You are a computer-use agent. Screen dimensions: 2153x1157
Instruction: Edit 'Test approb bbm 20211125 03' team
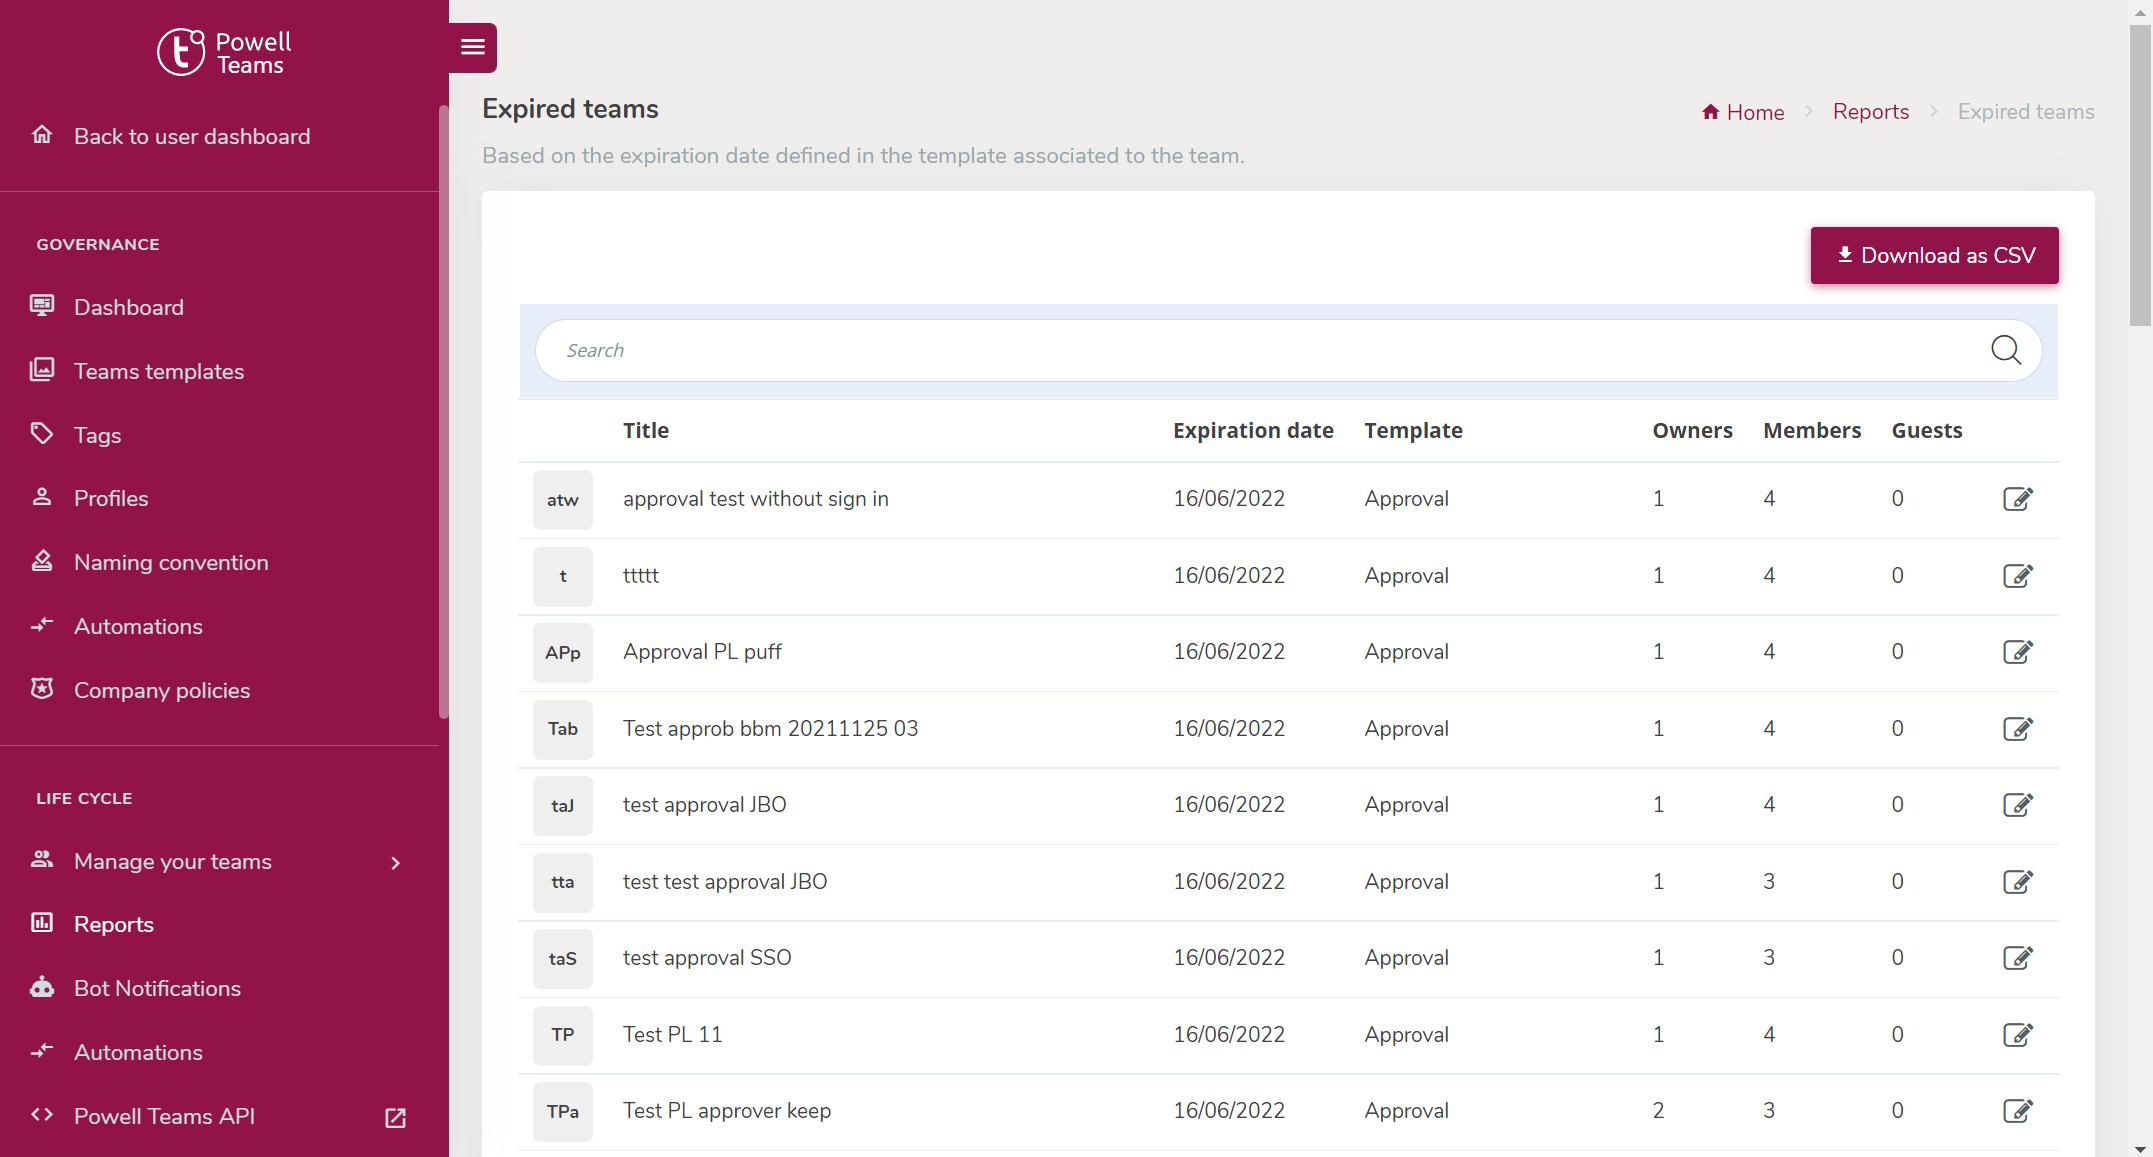(2018, 729)
